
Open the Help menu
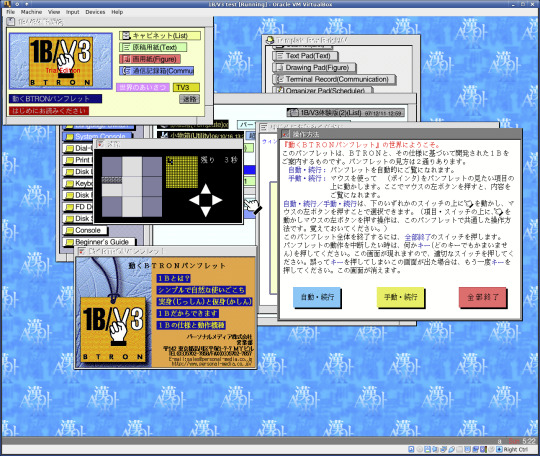[117, 12]
